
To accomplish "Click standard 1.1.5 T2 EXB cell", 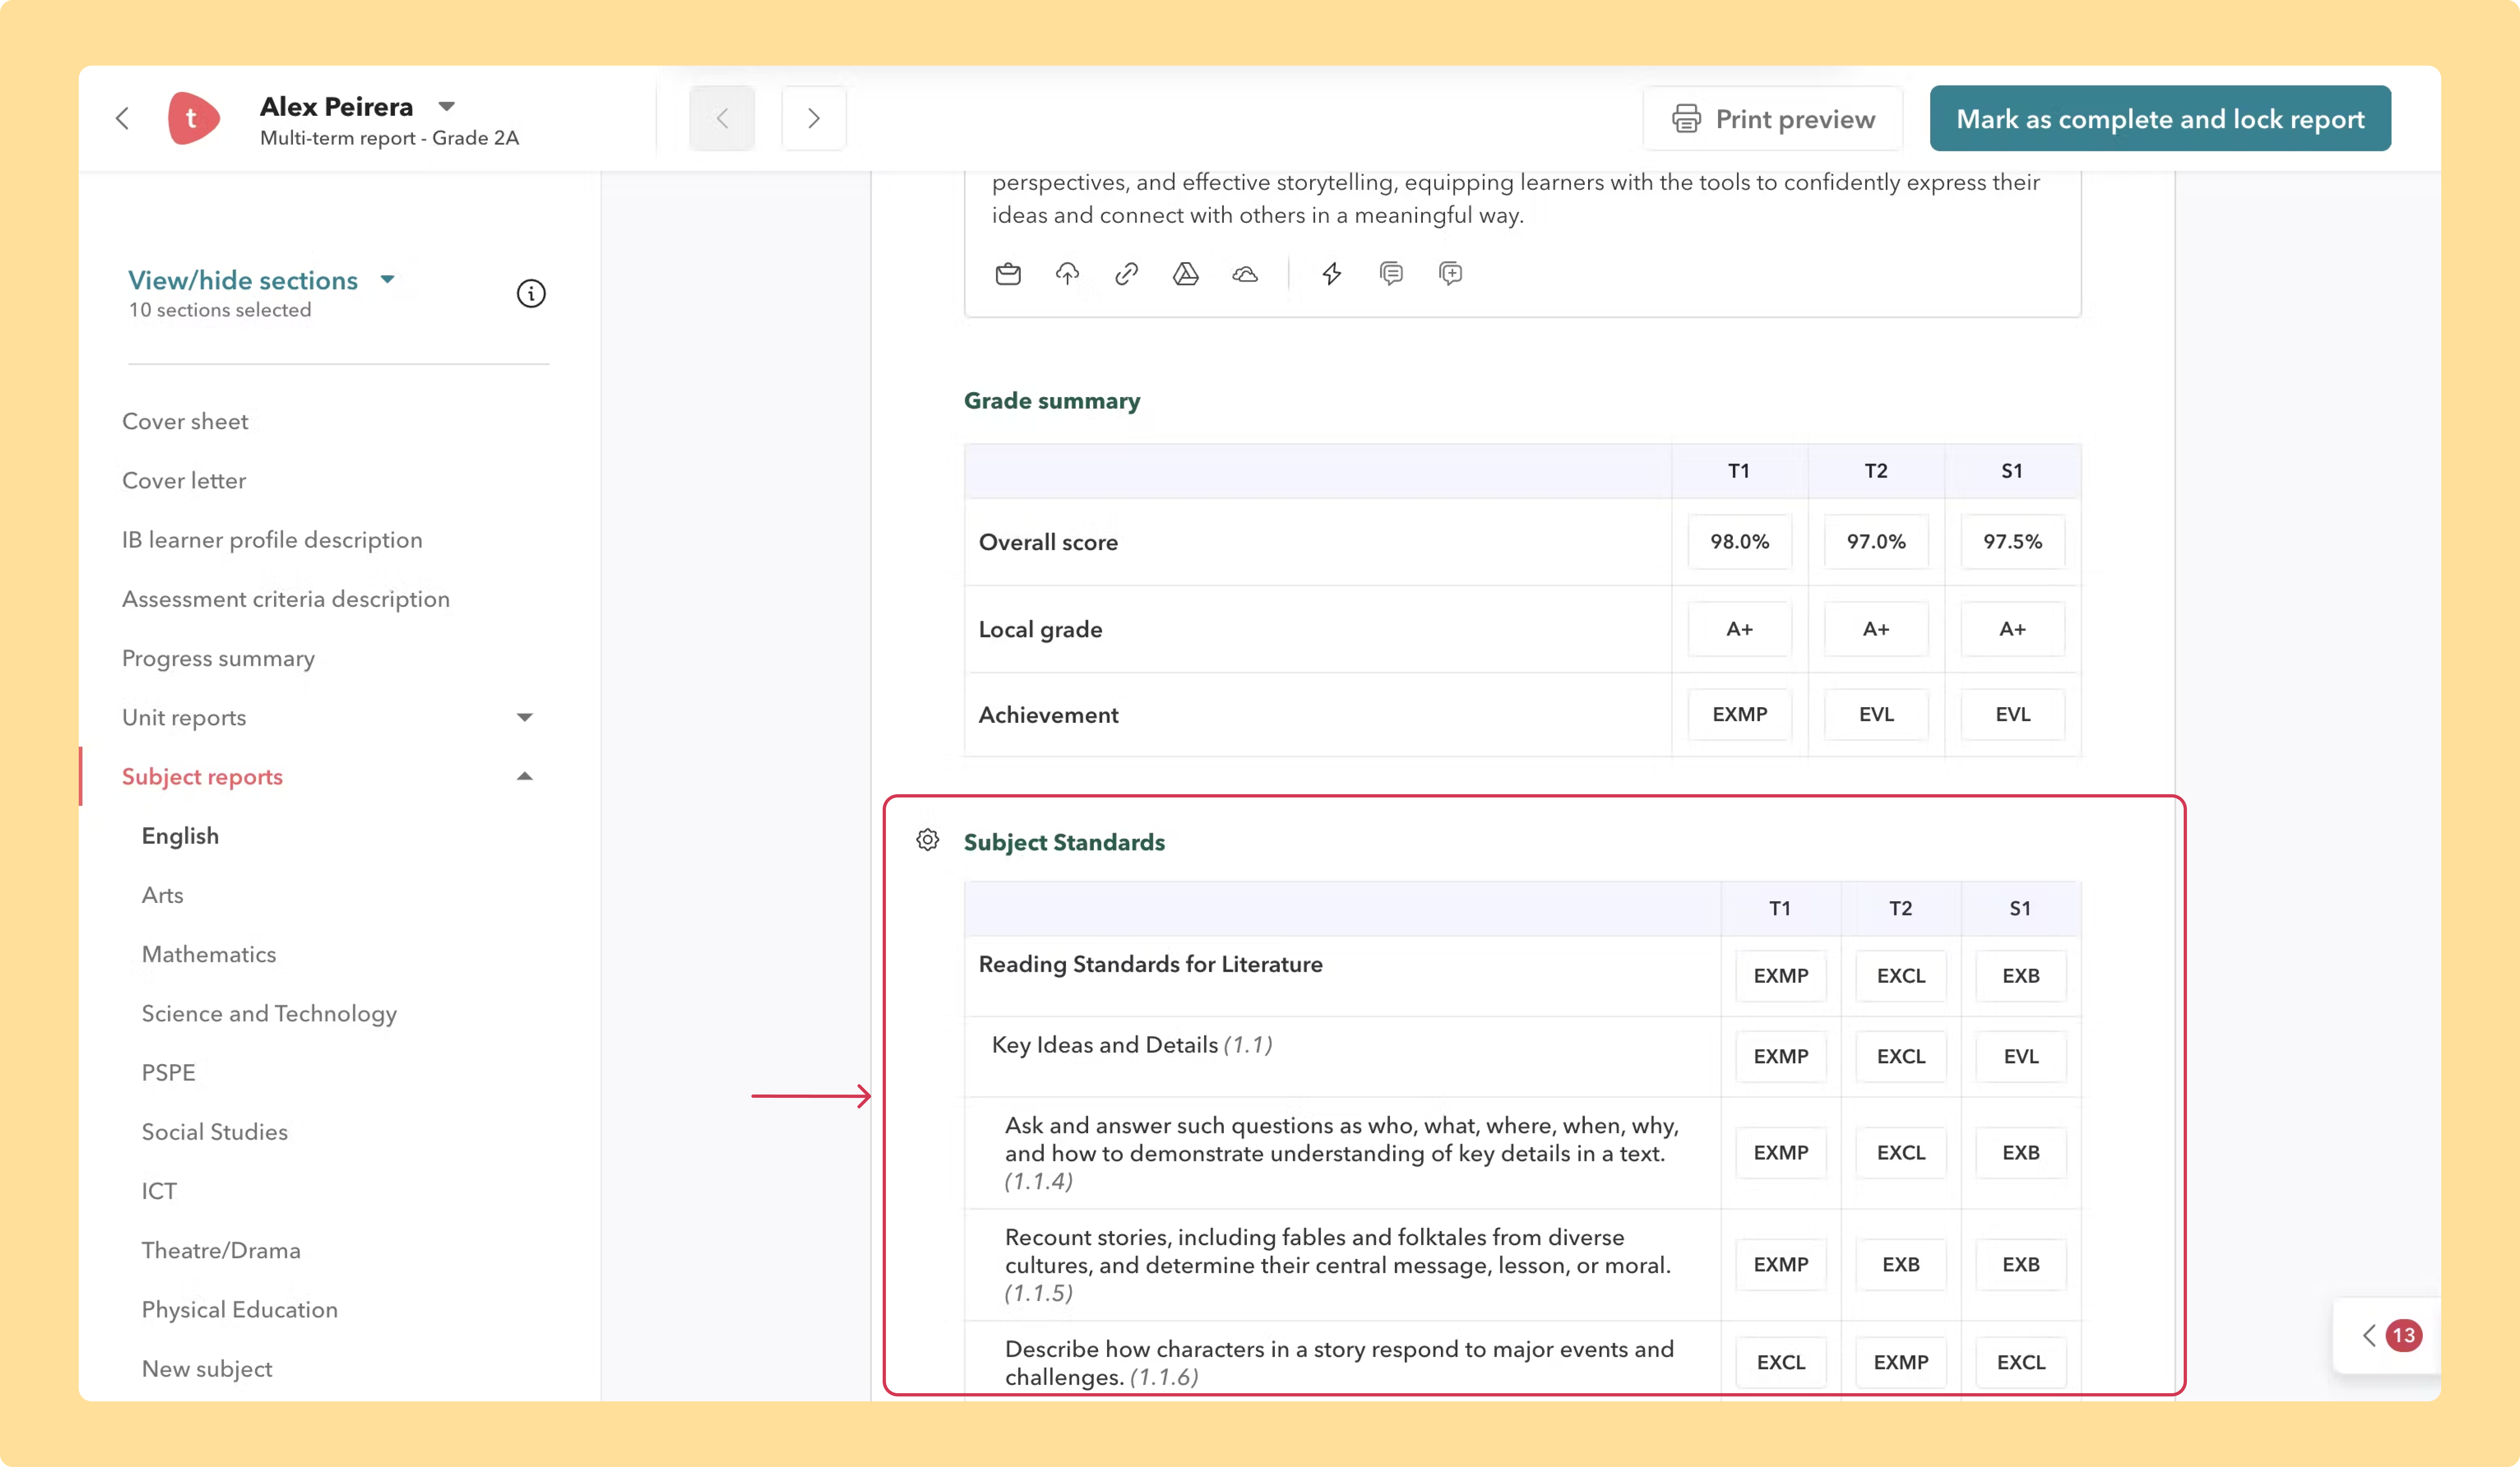I will [x=1901, y=1265].
